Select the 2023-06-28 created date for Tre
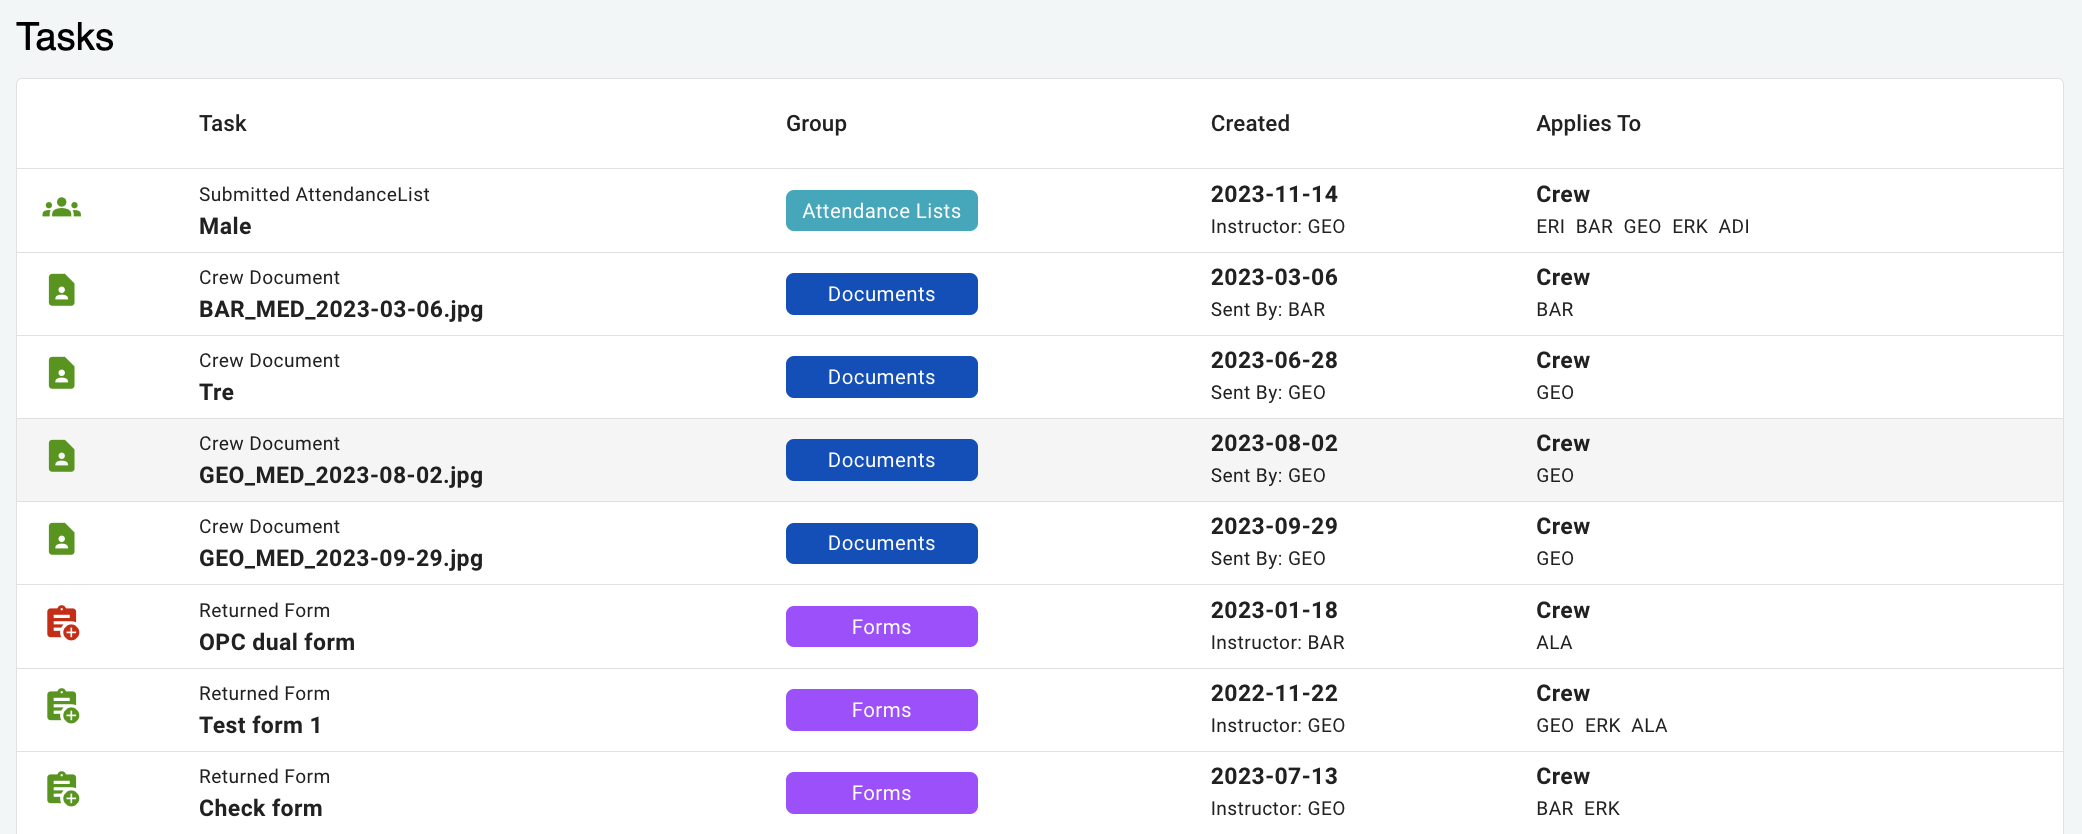Image resolution: width=2082 pixels, height=834 pixels. [x=1274, y=360]
